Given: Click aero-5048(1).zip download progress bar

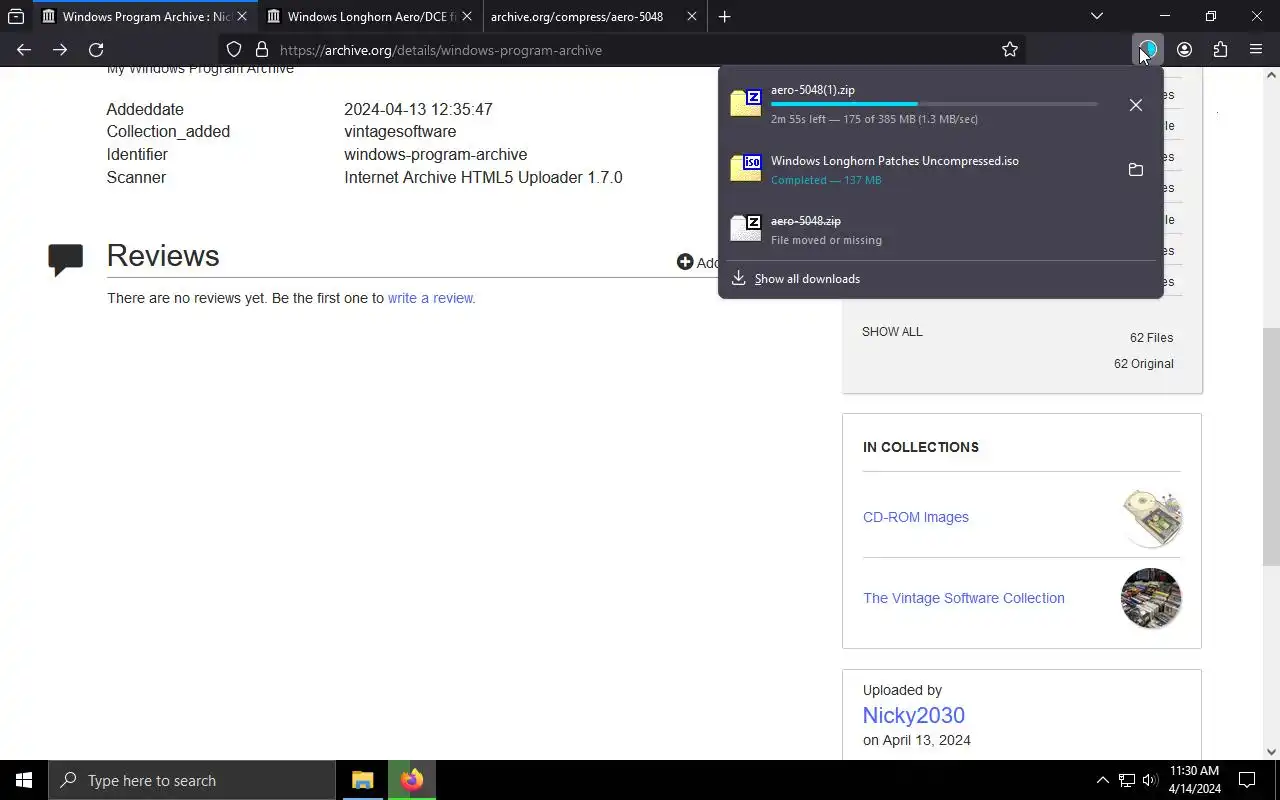Looking at the screenshot, I should coord(934,104).
